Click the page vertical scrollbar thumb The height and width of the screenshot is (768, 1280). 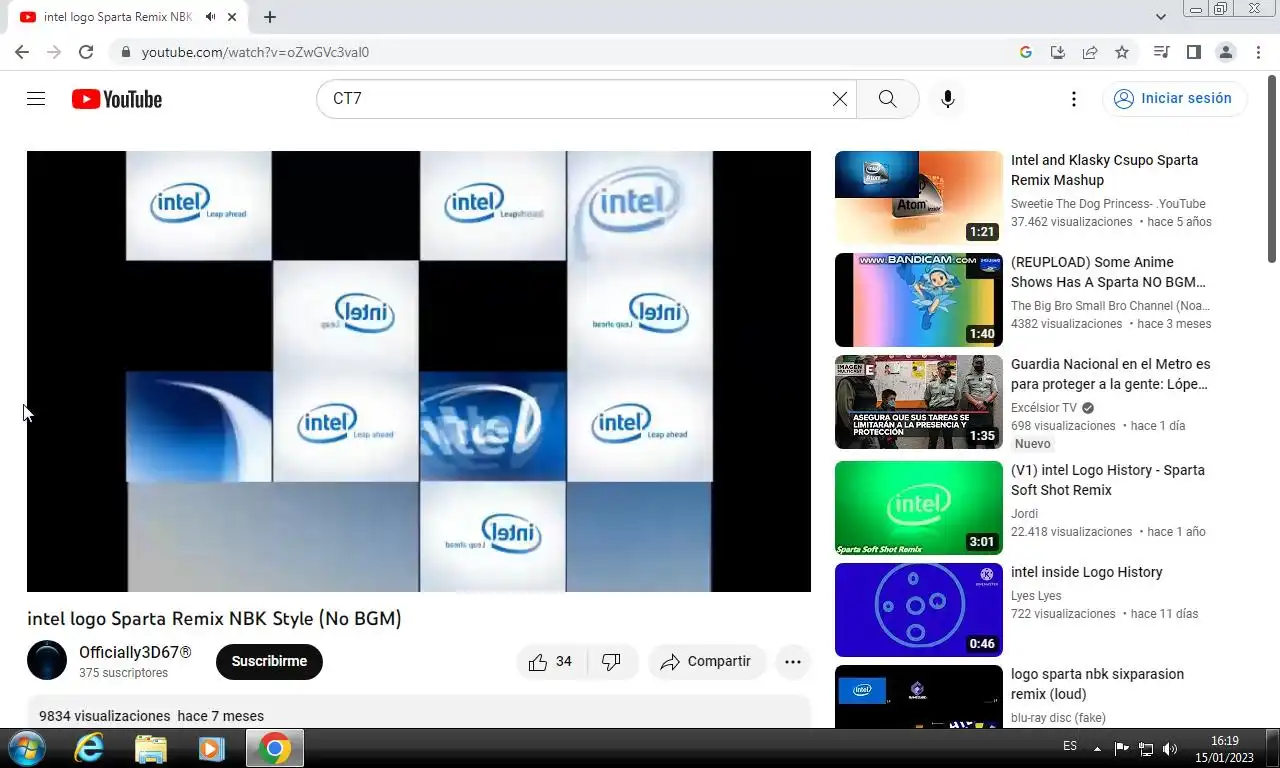[1272, 168]
